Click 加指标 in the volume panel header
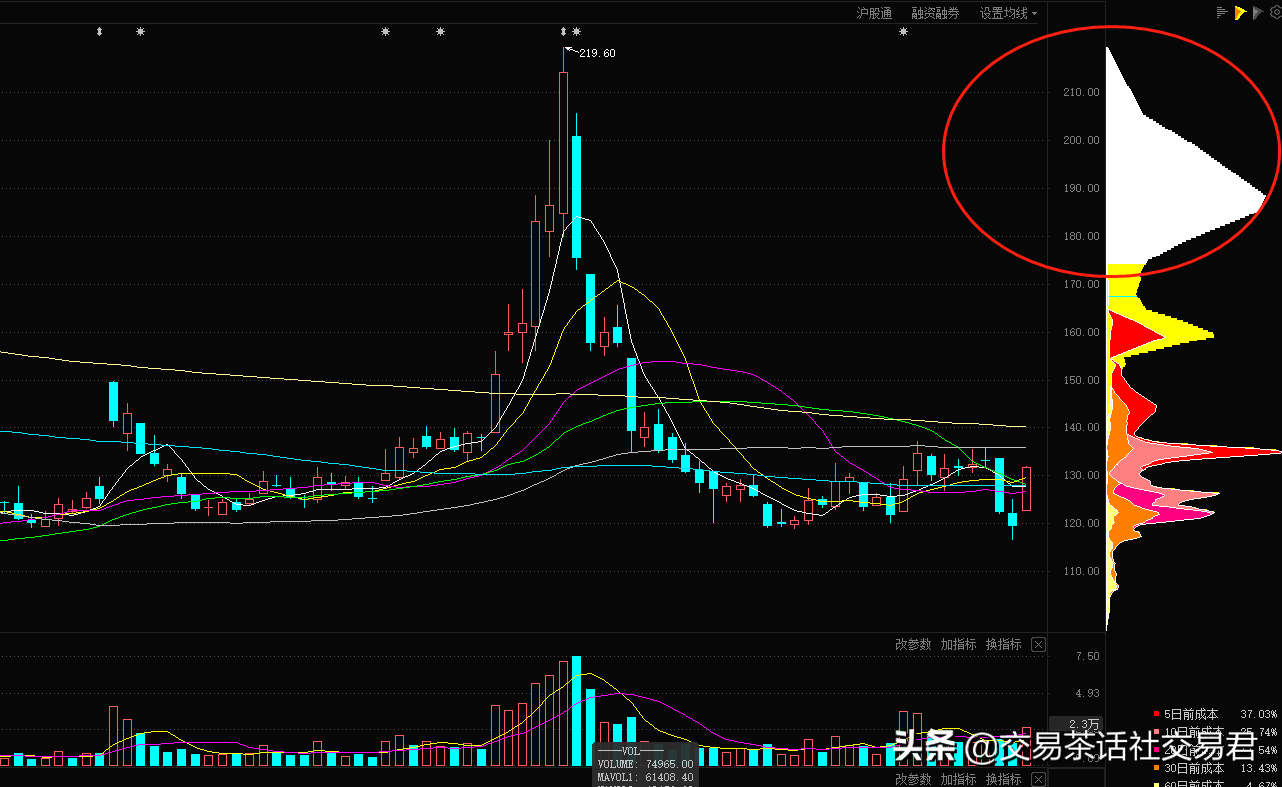The width and height of the screenshot is (1282, 787). click(x=958, y=644)
